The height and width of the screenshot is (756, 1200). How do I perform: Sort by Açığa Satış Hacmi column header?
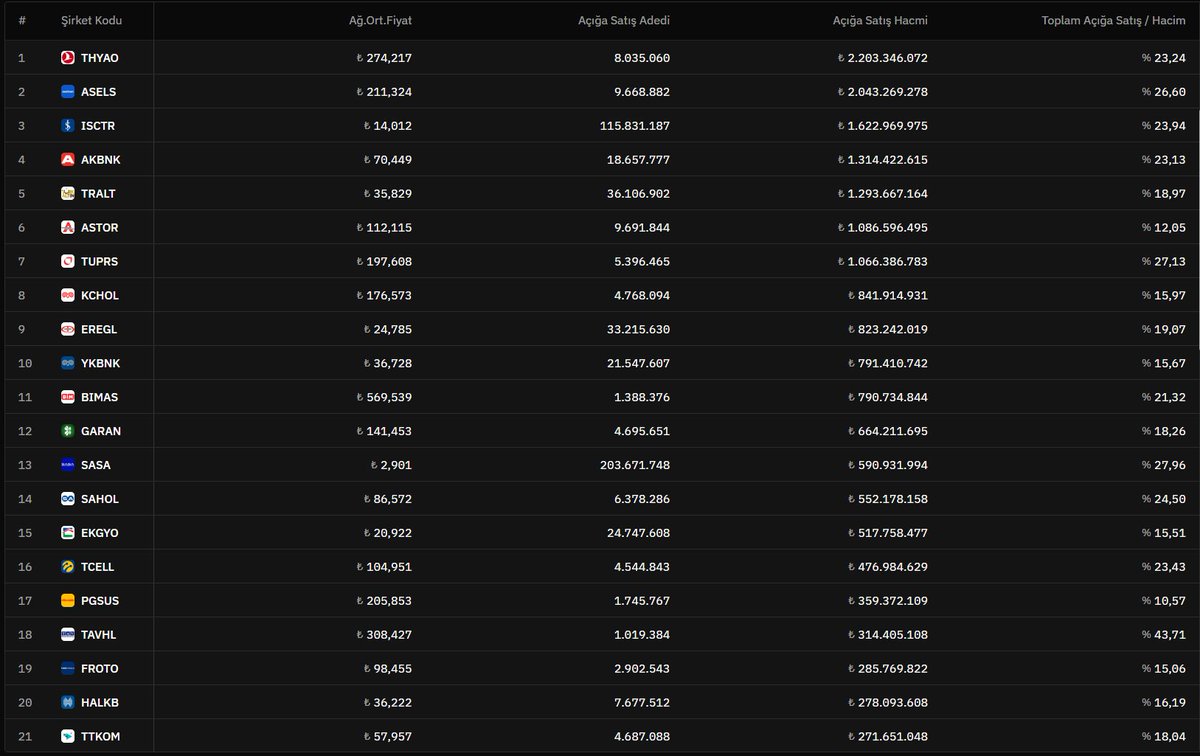coord(880,20)
